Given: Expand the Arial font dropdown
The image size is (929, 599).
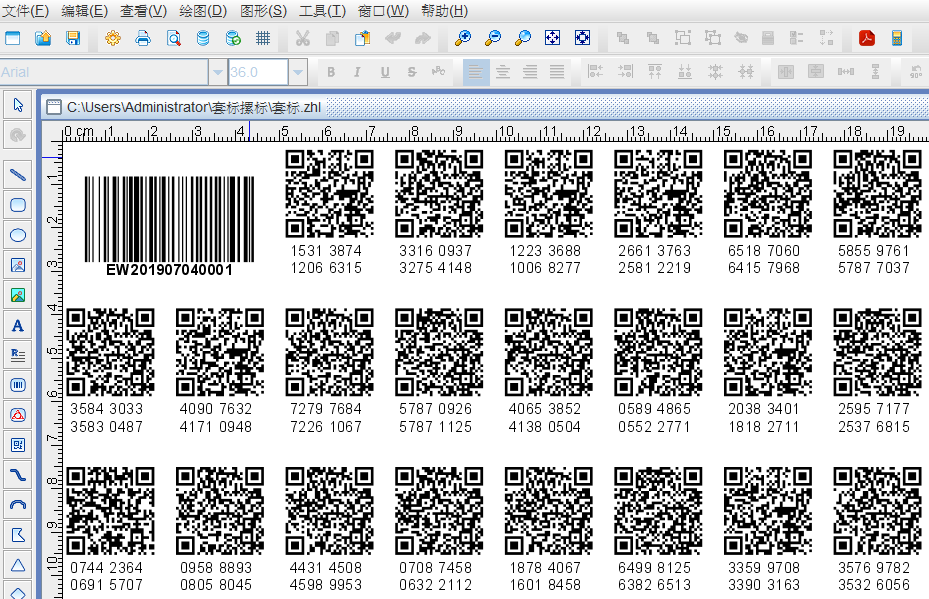Looking at the screenshot, I should (217, 72).
